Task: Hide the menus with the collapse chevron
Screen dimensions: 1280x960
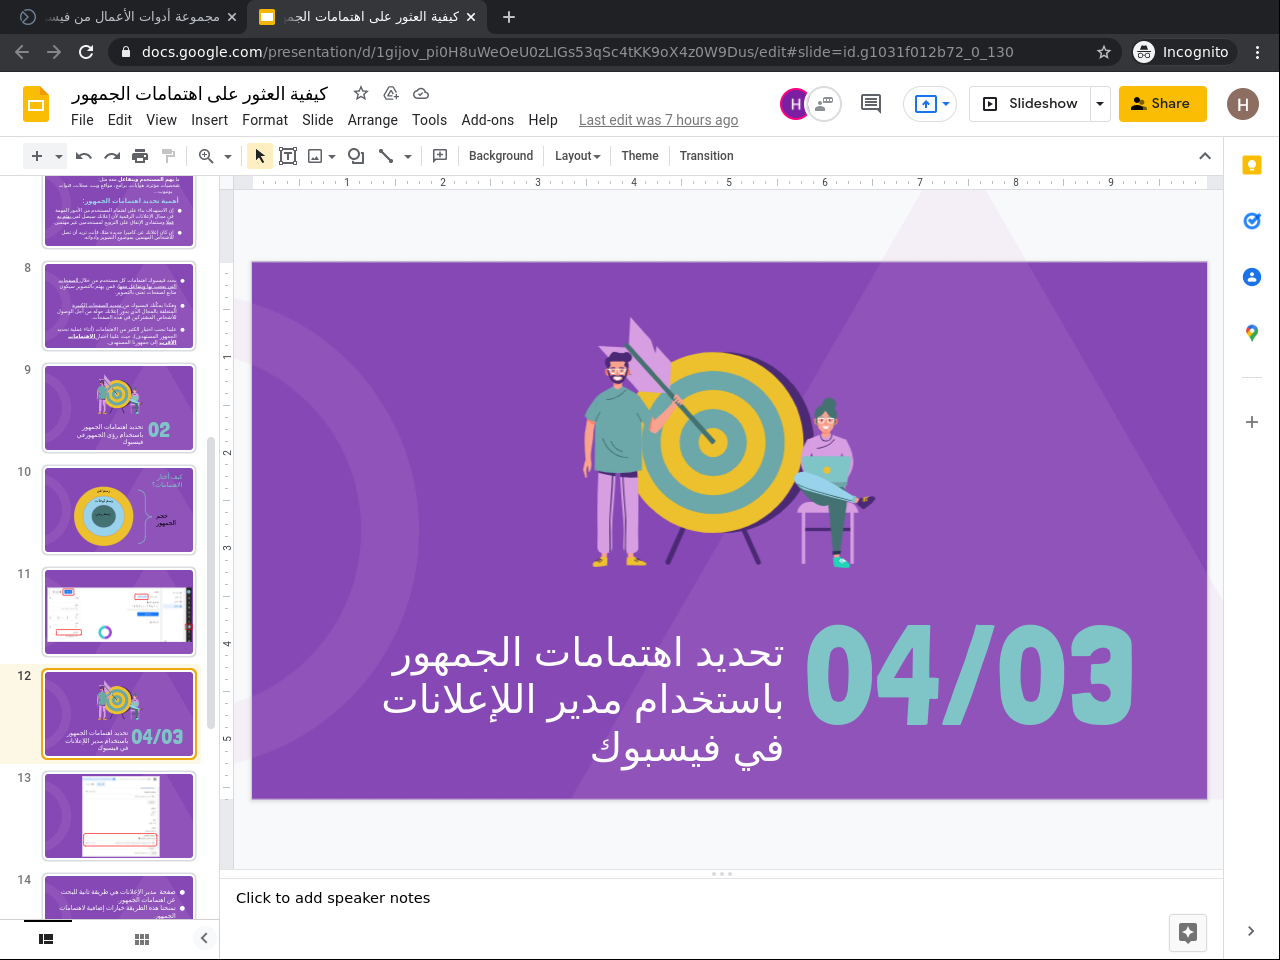Action: point(1205,156)
